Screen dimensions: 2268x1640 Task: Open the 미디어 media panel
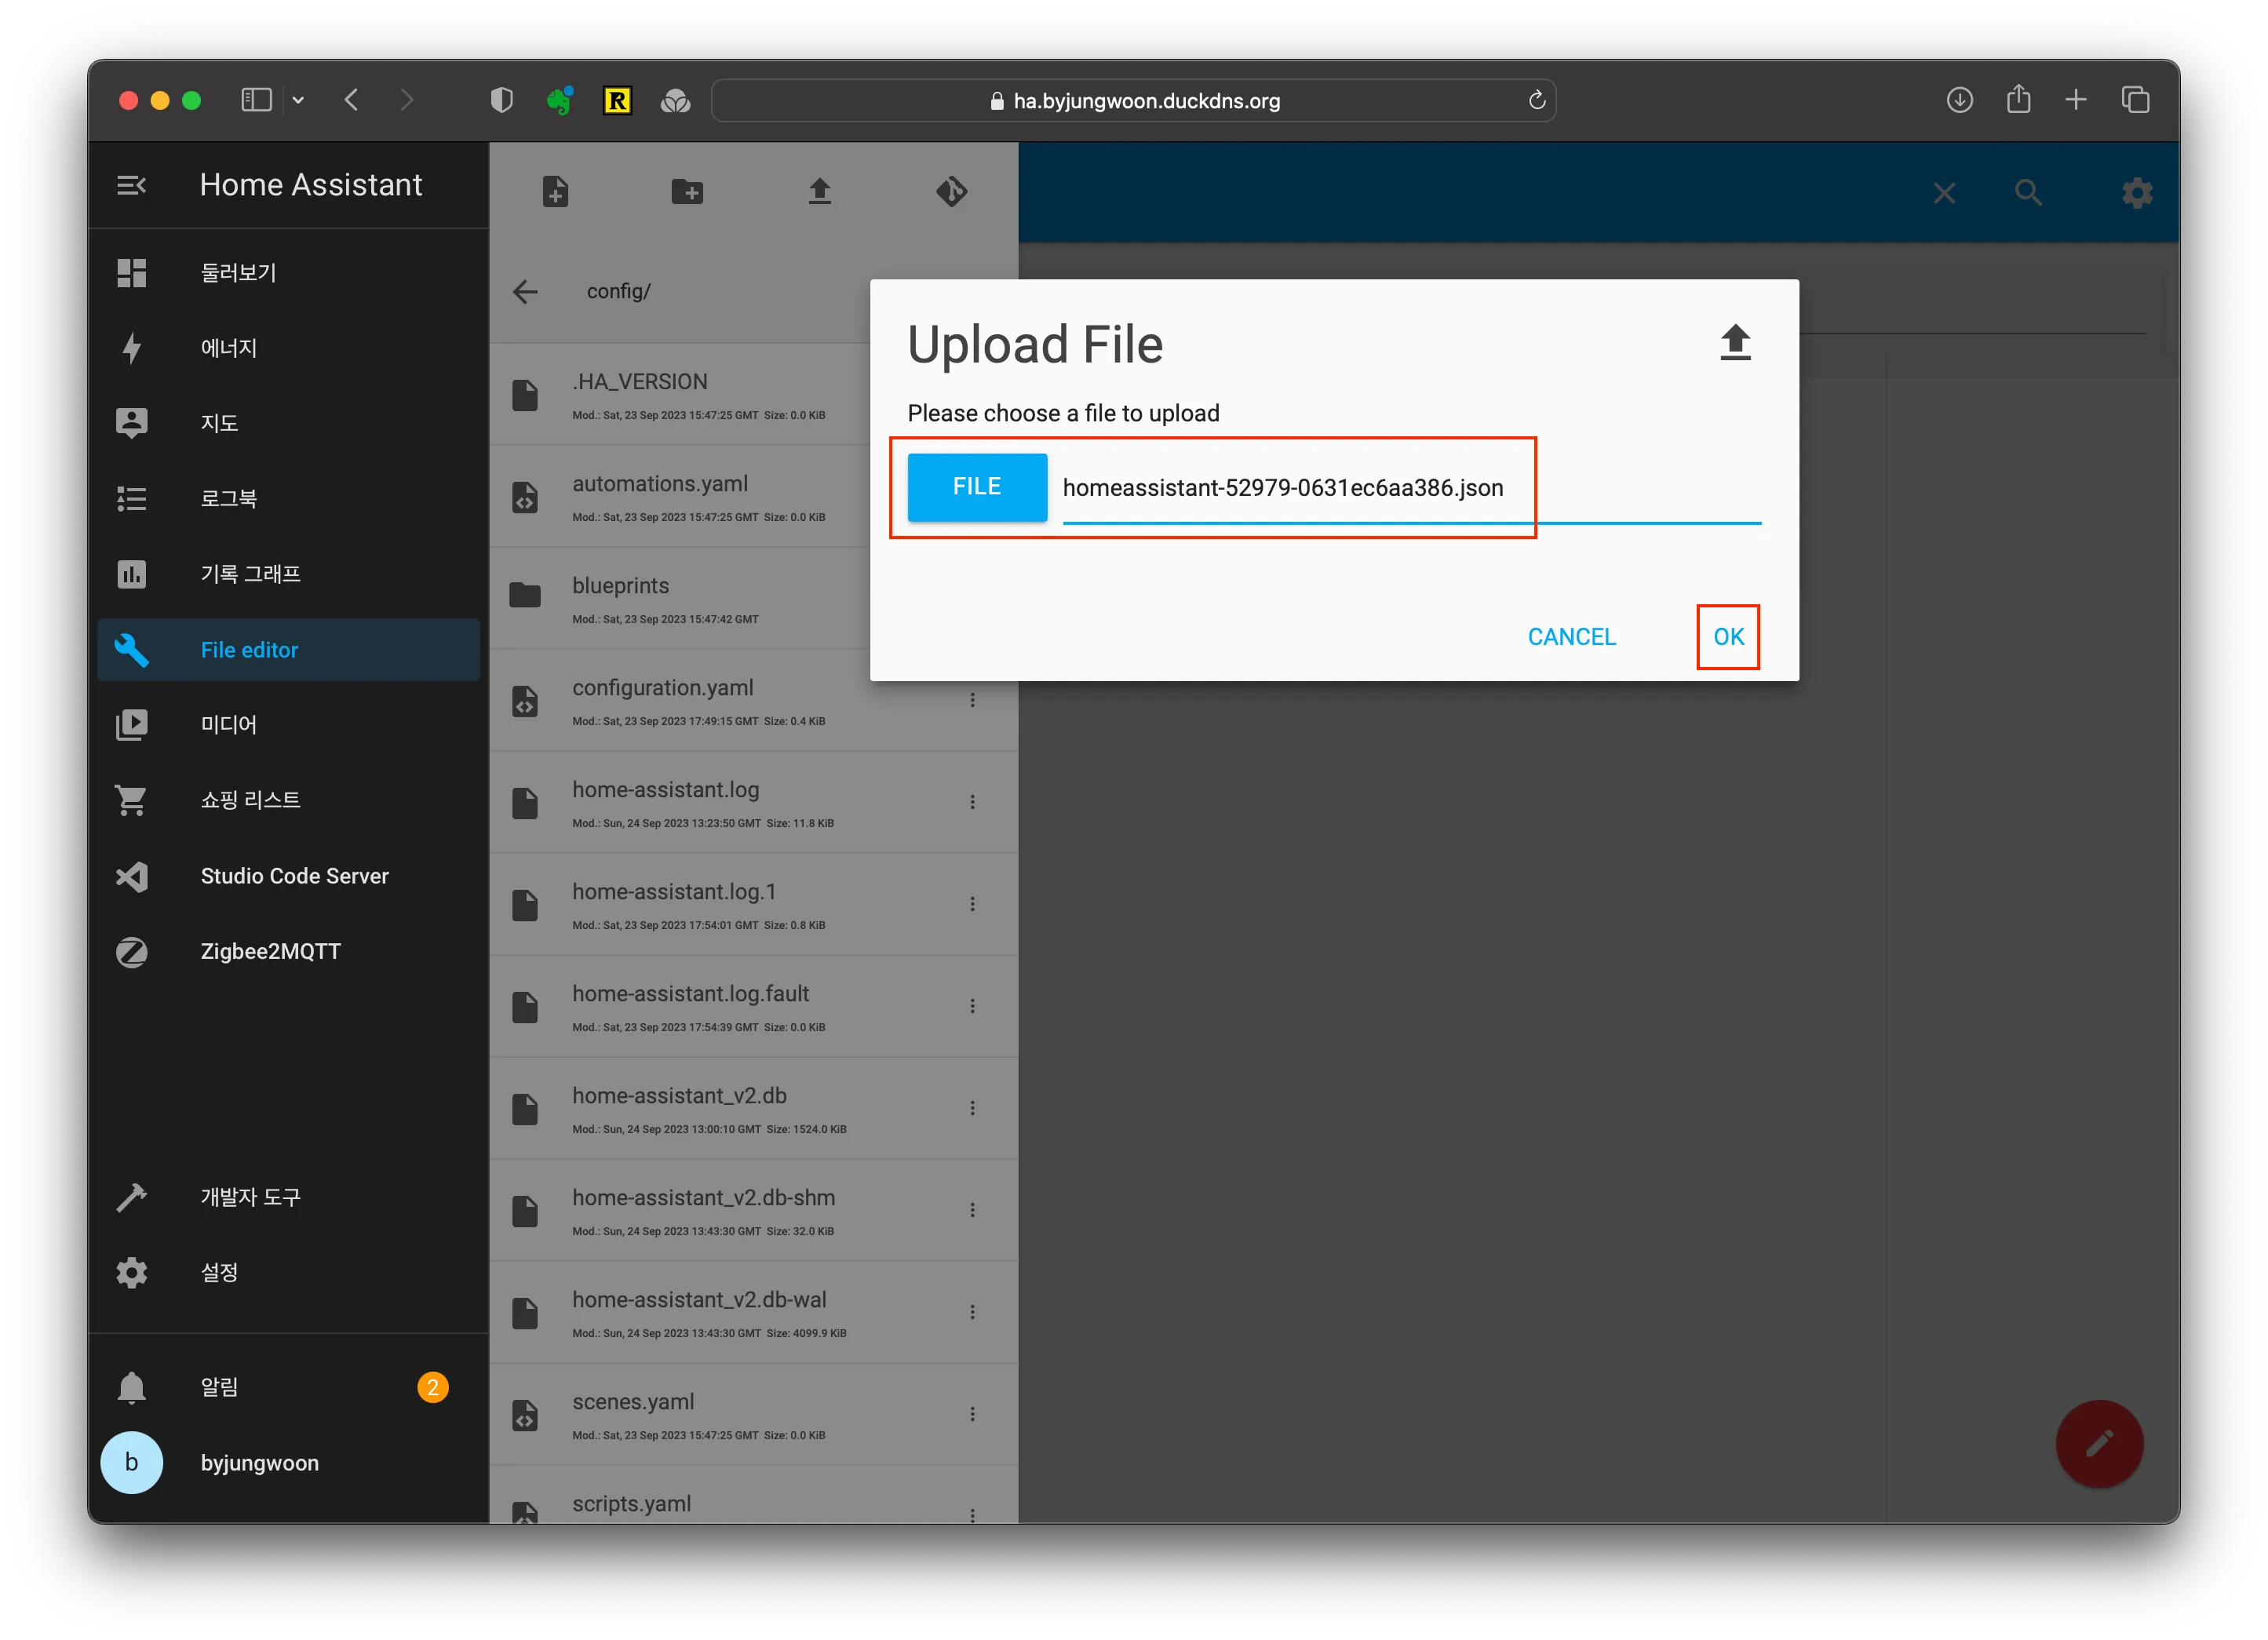tap(288, 724)
